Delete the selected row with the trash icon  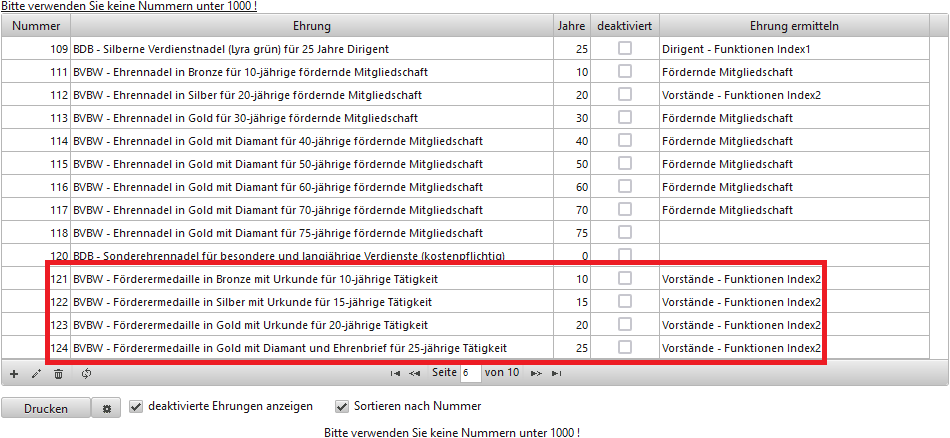point(58,374)
